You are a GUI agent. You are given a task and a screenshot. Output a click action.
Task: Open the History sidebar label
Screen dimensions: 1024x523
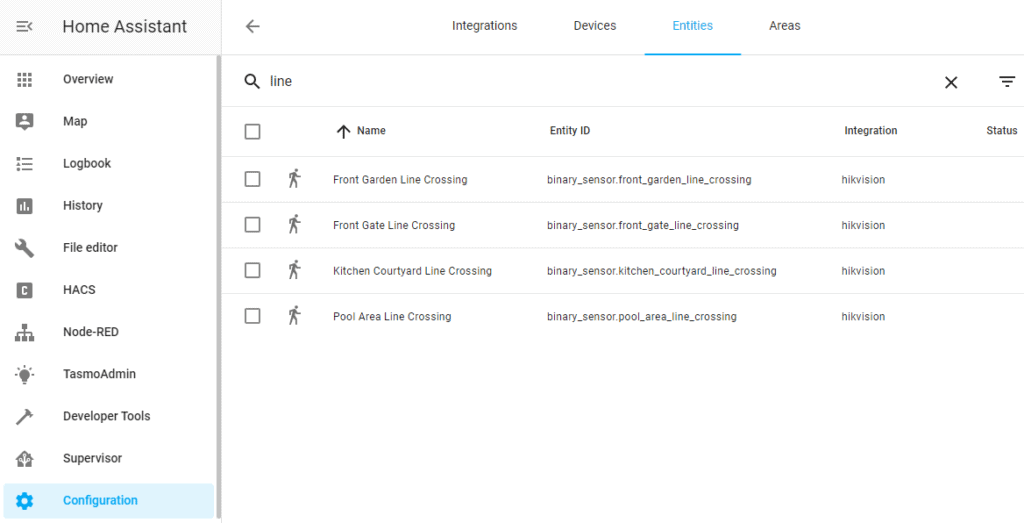pyautogui.click(x=83, y=206)
